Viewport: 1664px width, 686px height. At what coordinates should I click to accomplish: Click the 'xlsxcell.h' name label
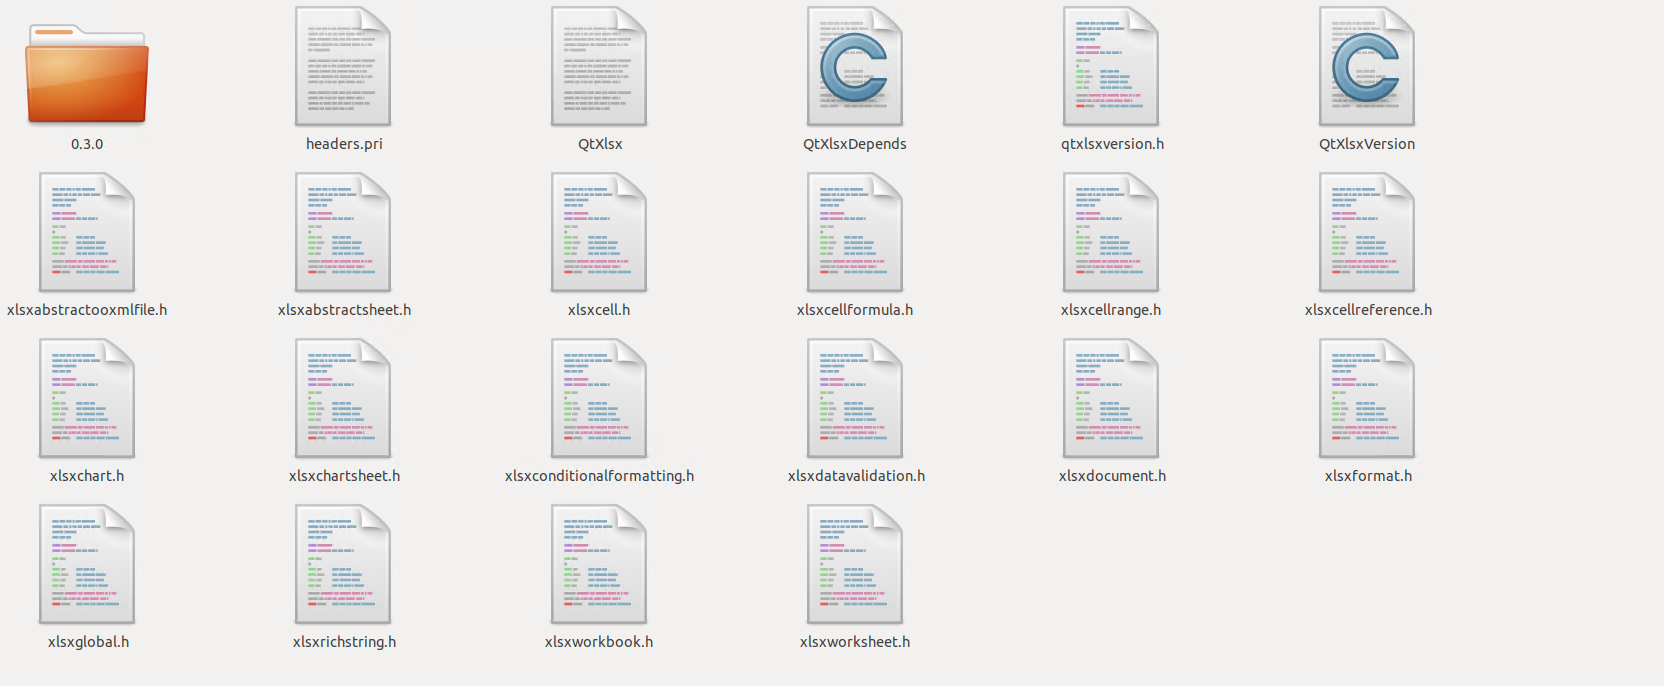599,310
